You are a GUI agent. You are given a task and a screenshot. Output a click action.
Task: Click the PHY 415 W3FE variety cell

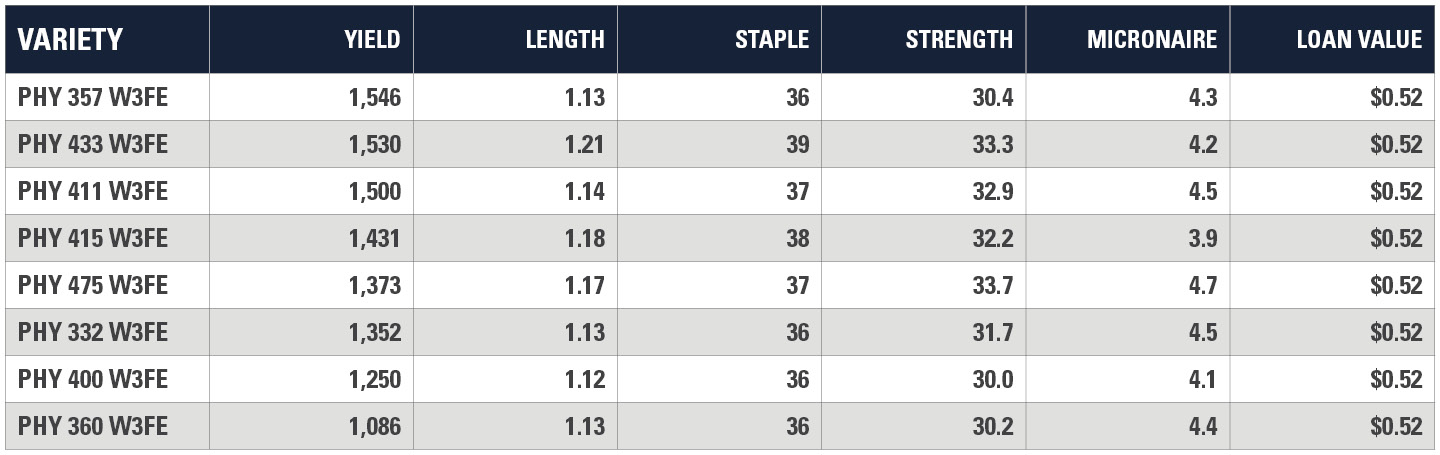pyautogui.click(x=93, y=238)
